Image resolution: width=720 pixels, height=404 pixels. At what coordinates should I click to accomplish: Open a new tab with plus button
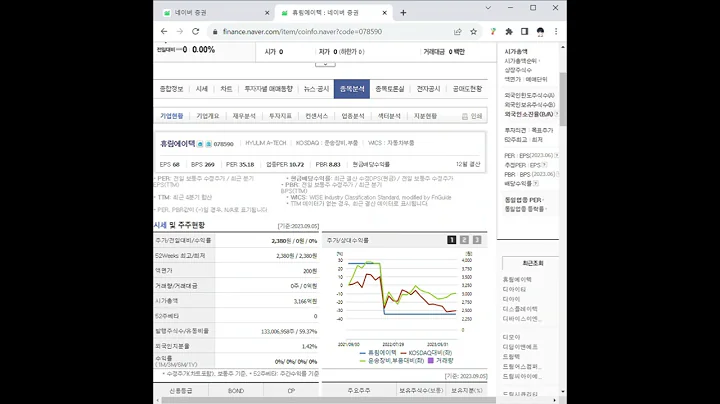click(403, 13)
